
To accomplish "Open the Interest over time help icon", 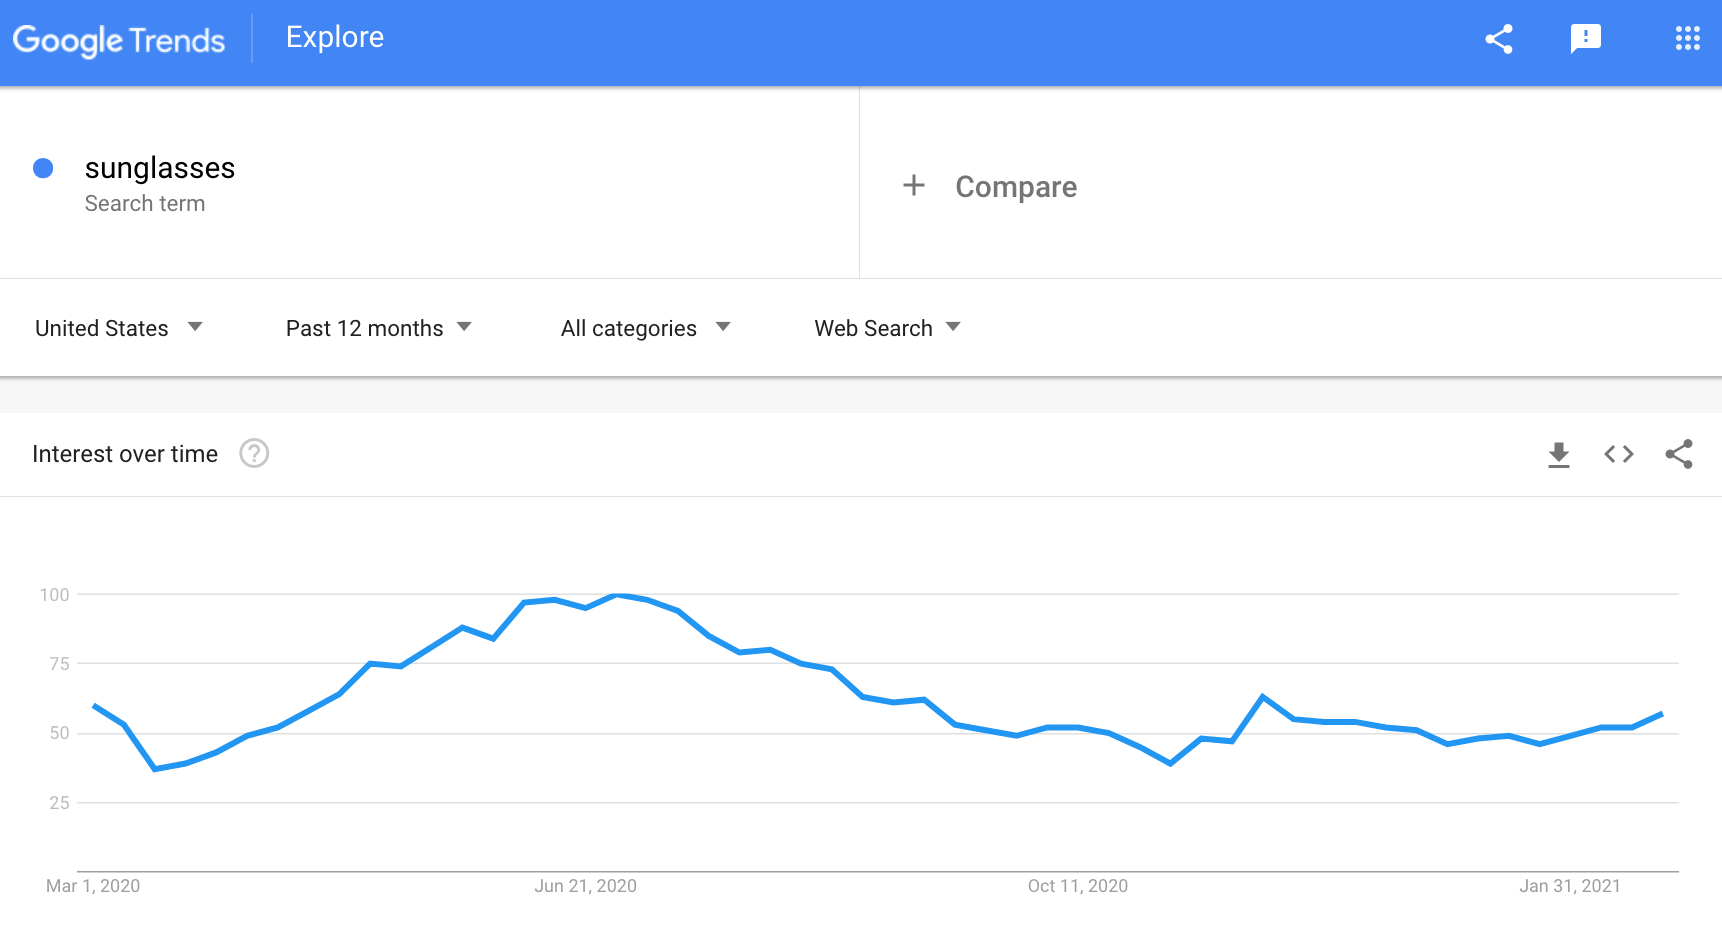I will pos(254,454).
